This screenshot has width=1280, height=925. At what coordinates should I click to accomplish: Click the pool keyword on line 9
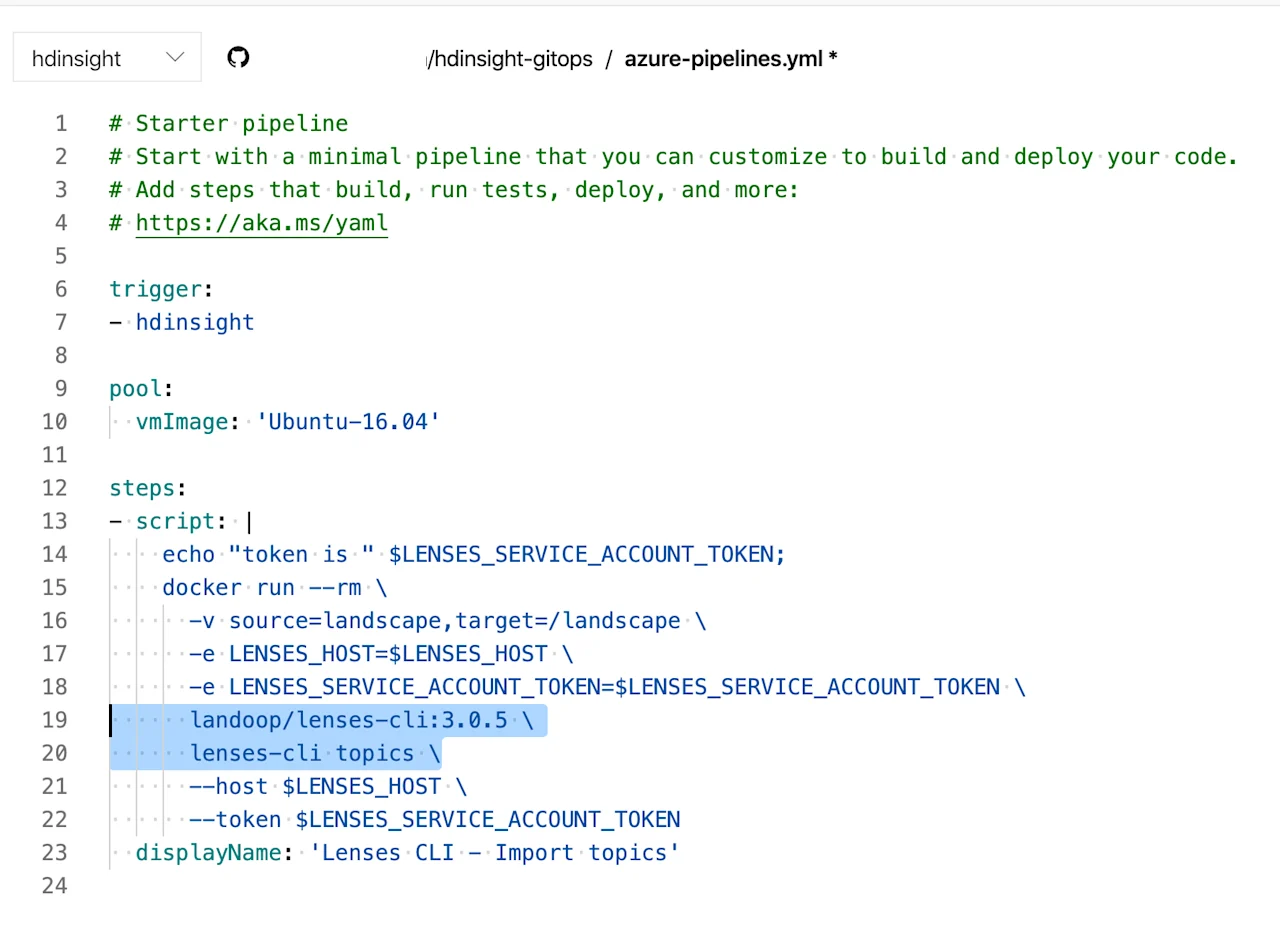(x=134, y=388)
